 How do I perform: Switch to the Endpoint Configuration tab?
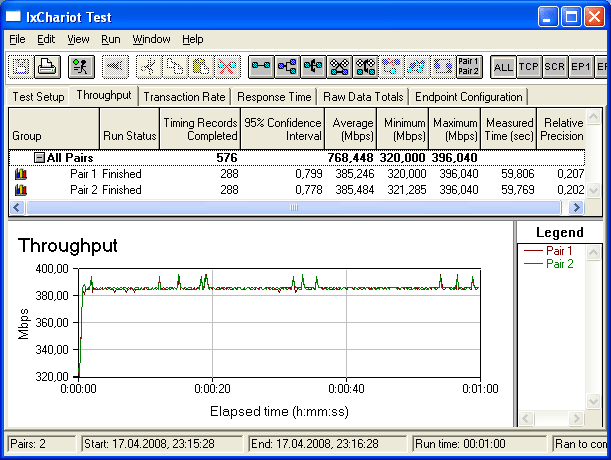click(x=468, y=97)
